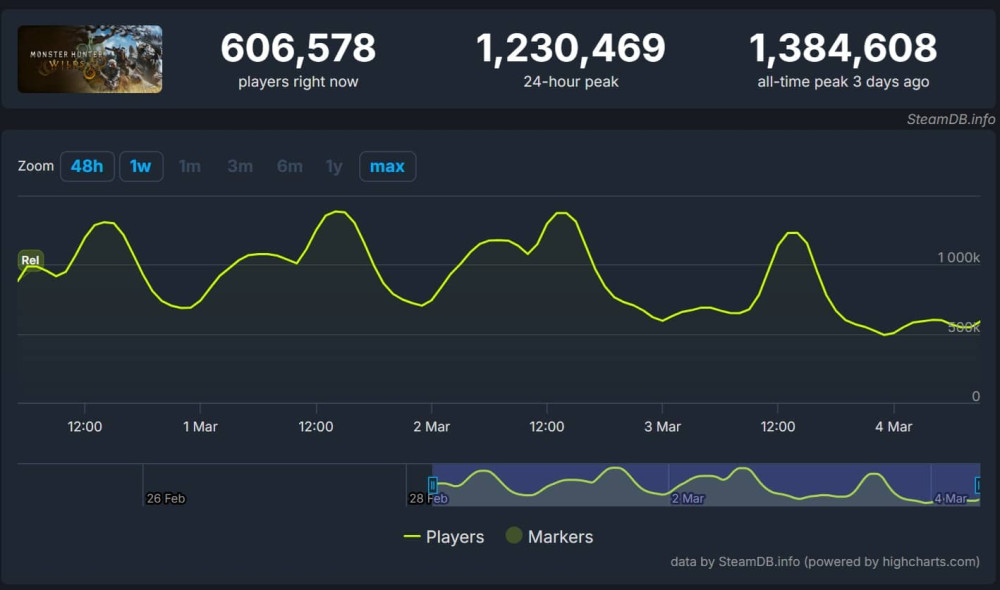Screen dimensions: 1000x590
Task: Click the 26 Feb area in navigator
Action: click(x=166, y=498)
